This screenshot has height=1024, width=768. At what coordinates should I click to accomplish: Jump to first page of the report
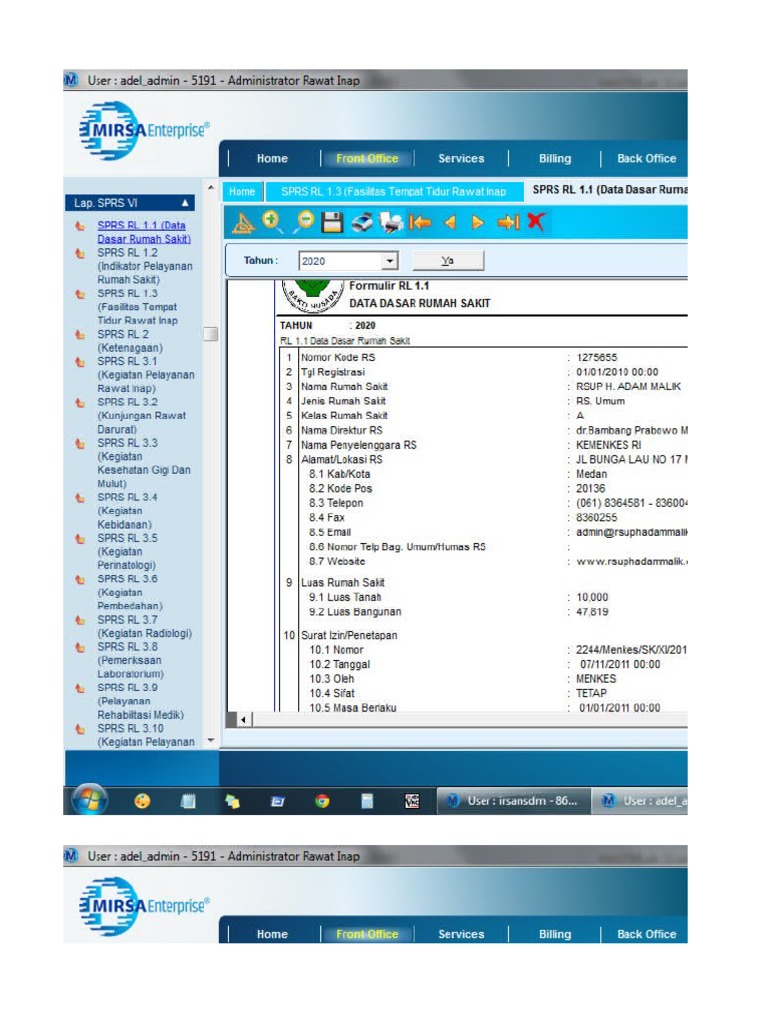pyautogui.click(x=420, y=223)
